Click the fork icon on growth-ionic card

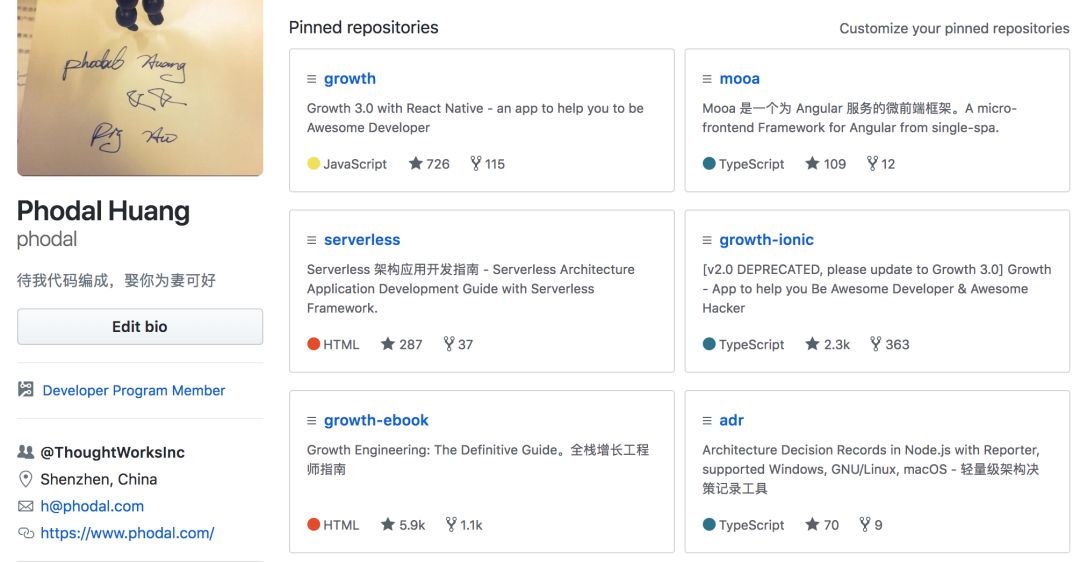[x=876, y=344]
